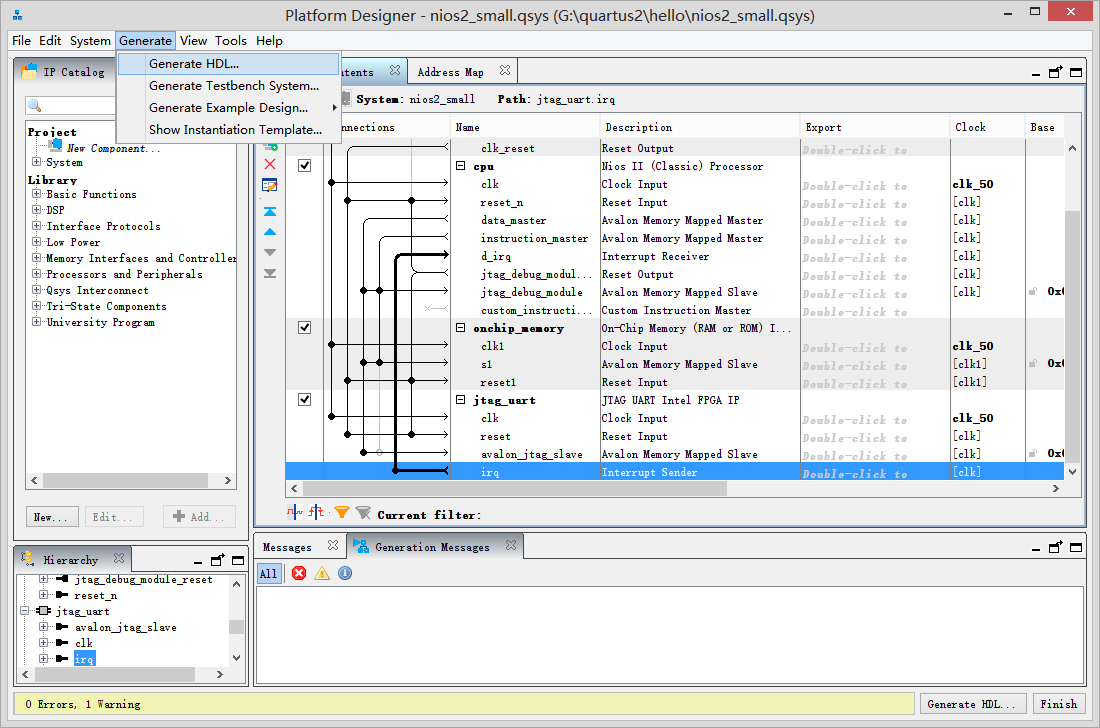Image resolution: width=1100 pixels, height=728 pixels.
Task: Show only warning messages with yellow triangle
Action: tap(322, 573)
